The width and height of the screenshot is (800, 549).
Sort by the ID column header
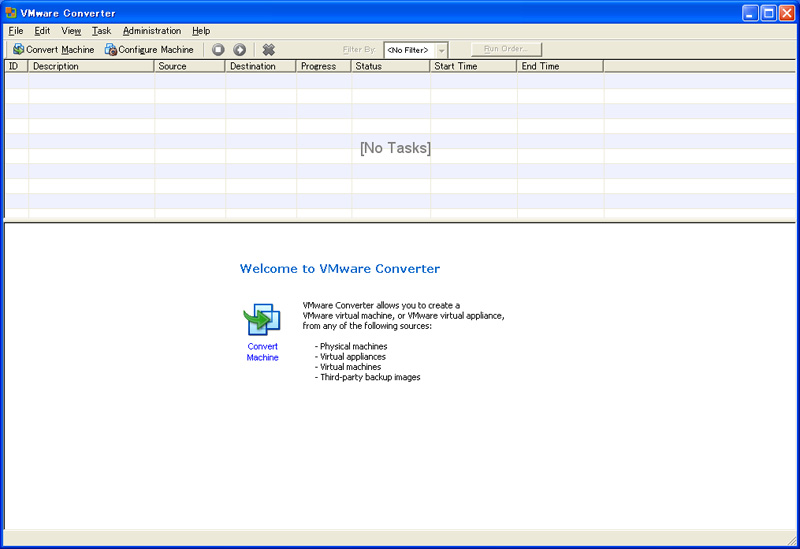click(x=16, y=66)
